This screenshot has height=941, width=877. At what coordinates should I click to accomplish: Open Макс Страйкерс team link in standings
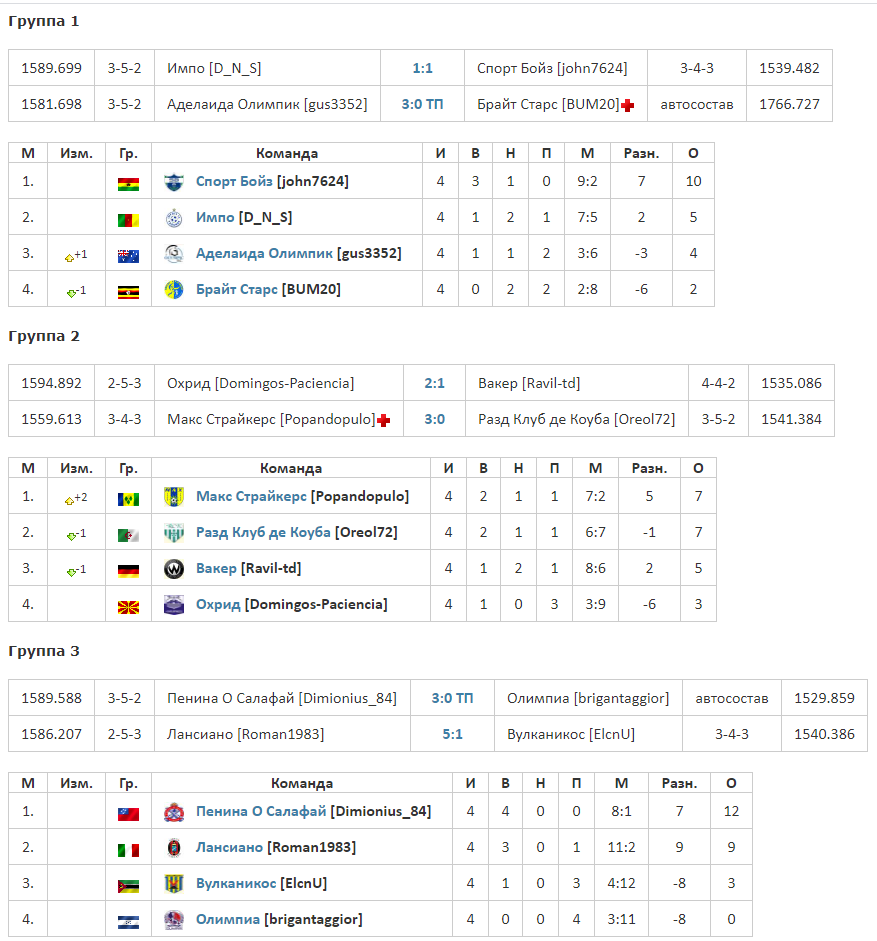tap(252, 496)
